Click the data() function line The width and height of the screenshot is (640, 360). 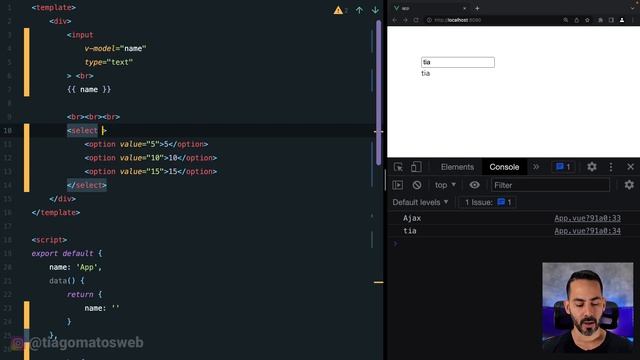[67, 281]
